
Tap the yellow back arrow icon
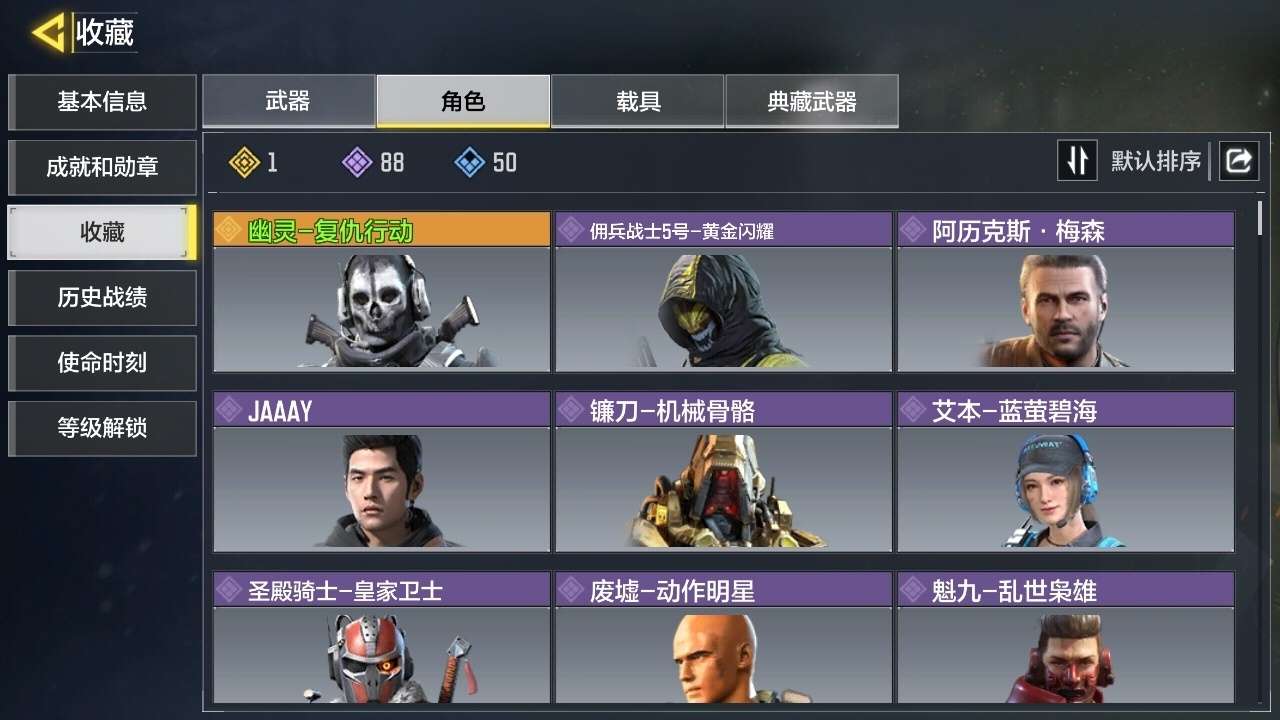click(48, 32)
